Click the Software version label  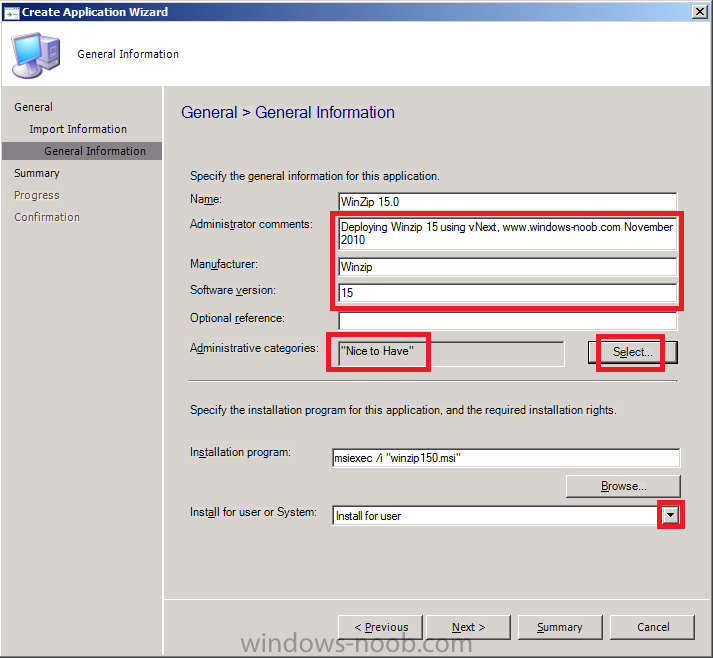click(x=233, y=290)
